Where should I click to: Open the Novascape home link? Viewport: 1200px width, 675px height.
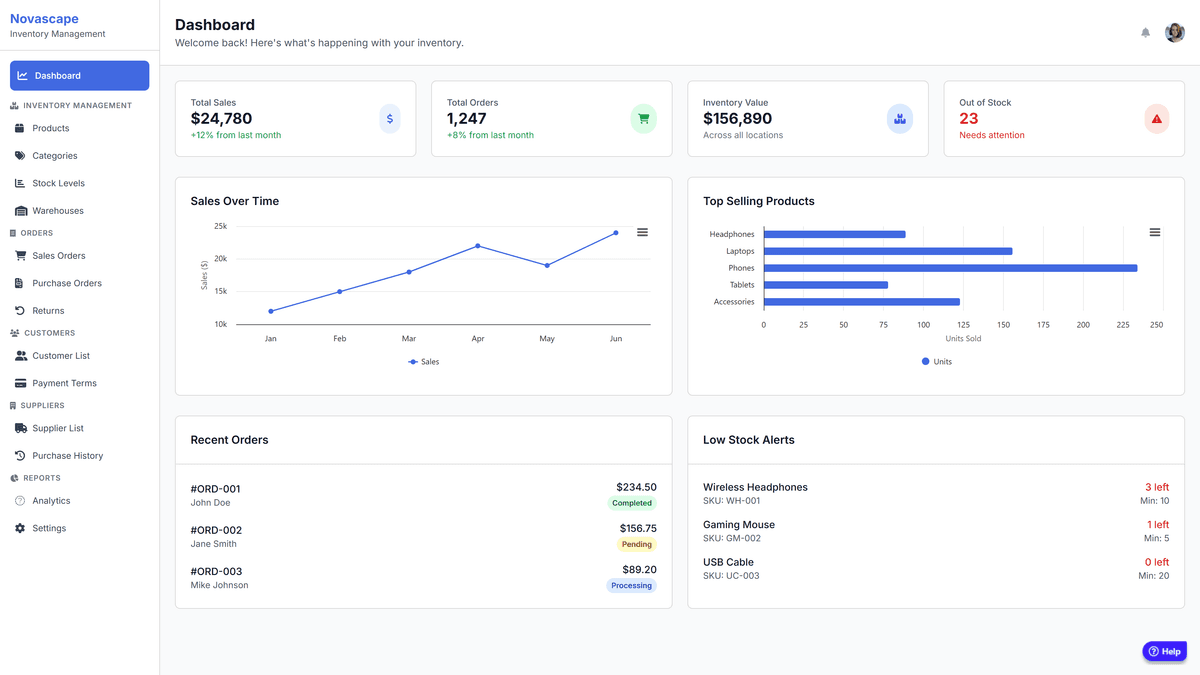tap(44, 18)
